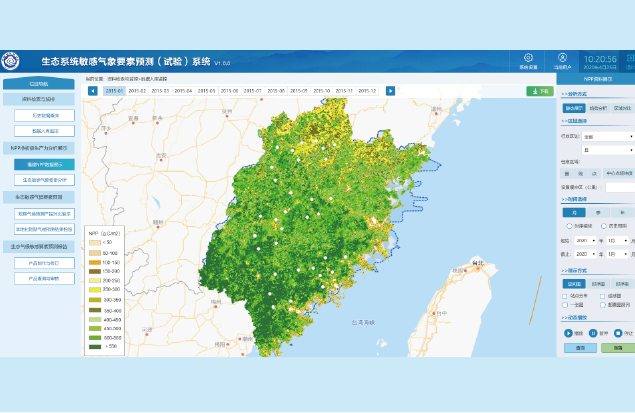This screenshot has height=413, width=635.
Task: Click the >550 dark green legend swatch
Action: tap(95, 346)
